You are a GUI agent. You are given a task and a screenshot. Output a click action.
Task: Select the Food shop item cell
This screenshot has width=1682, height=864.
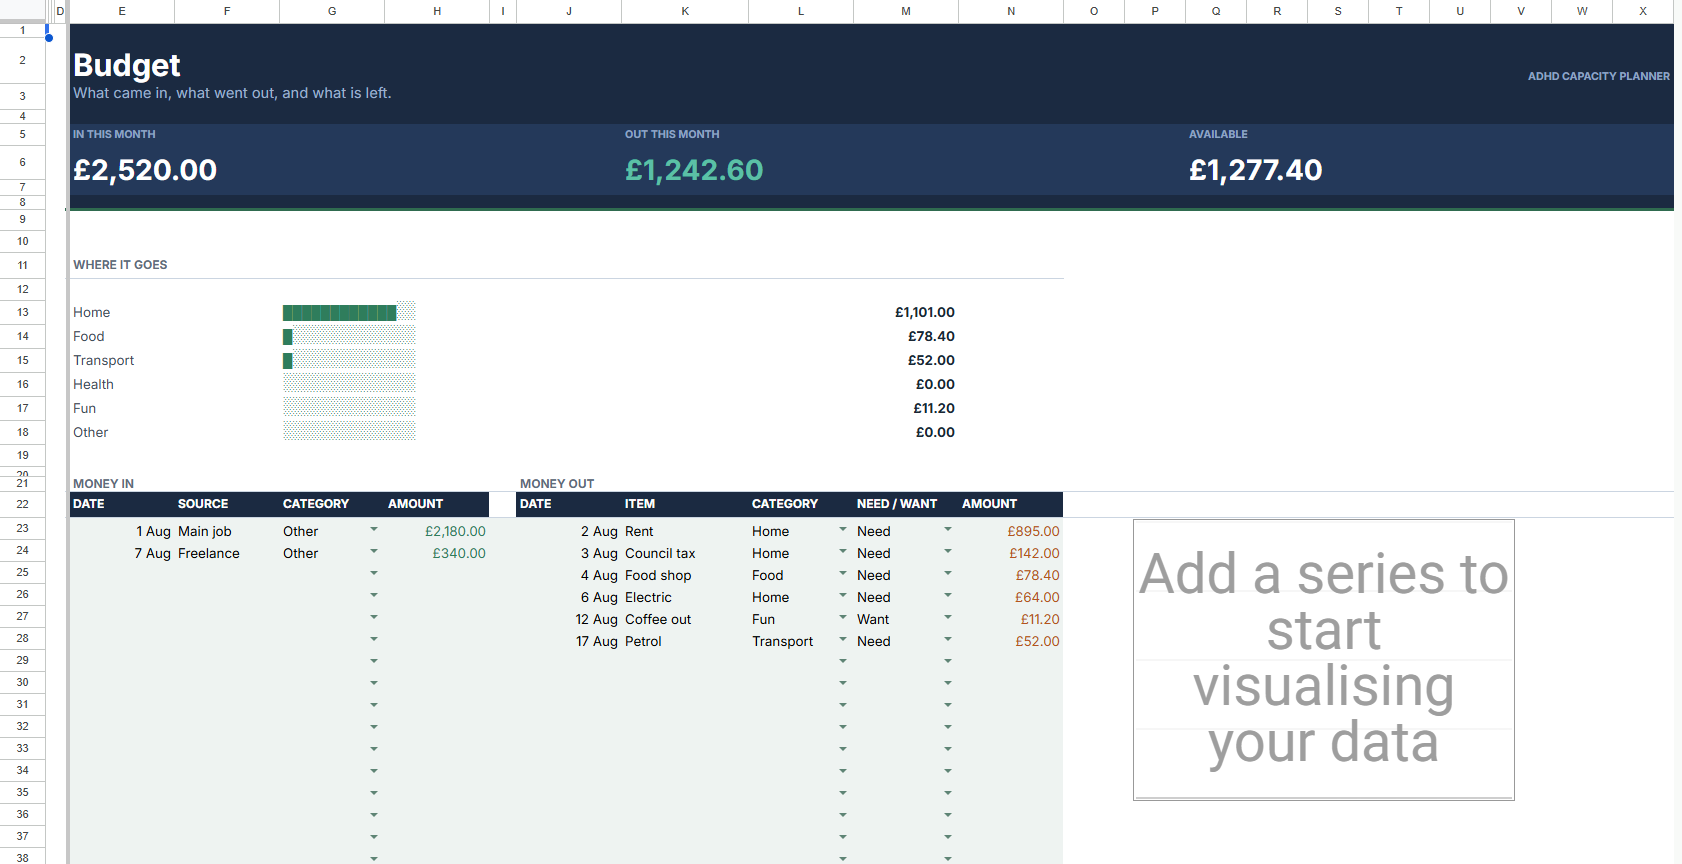pyautogui.click(x=685, y=575)
